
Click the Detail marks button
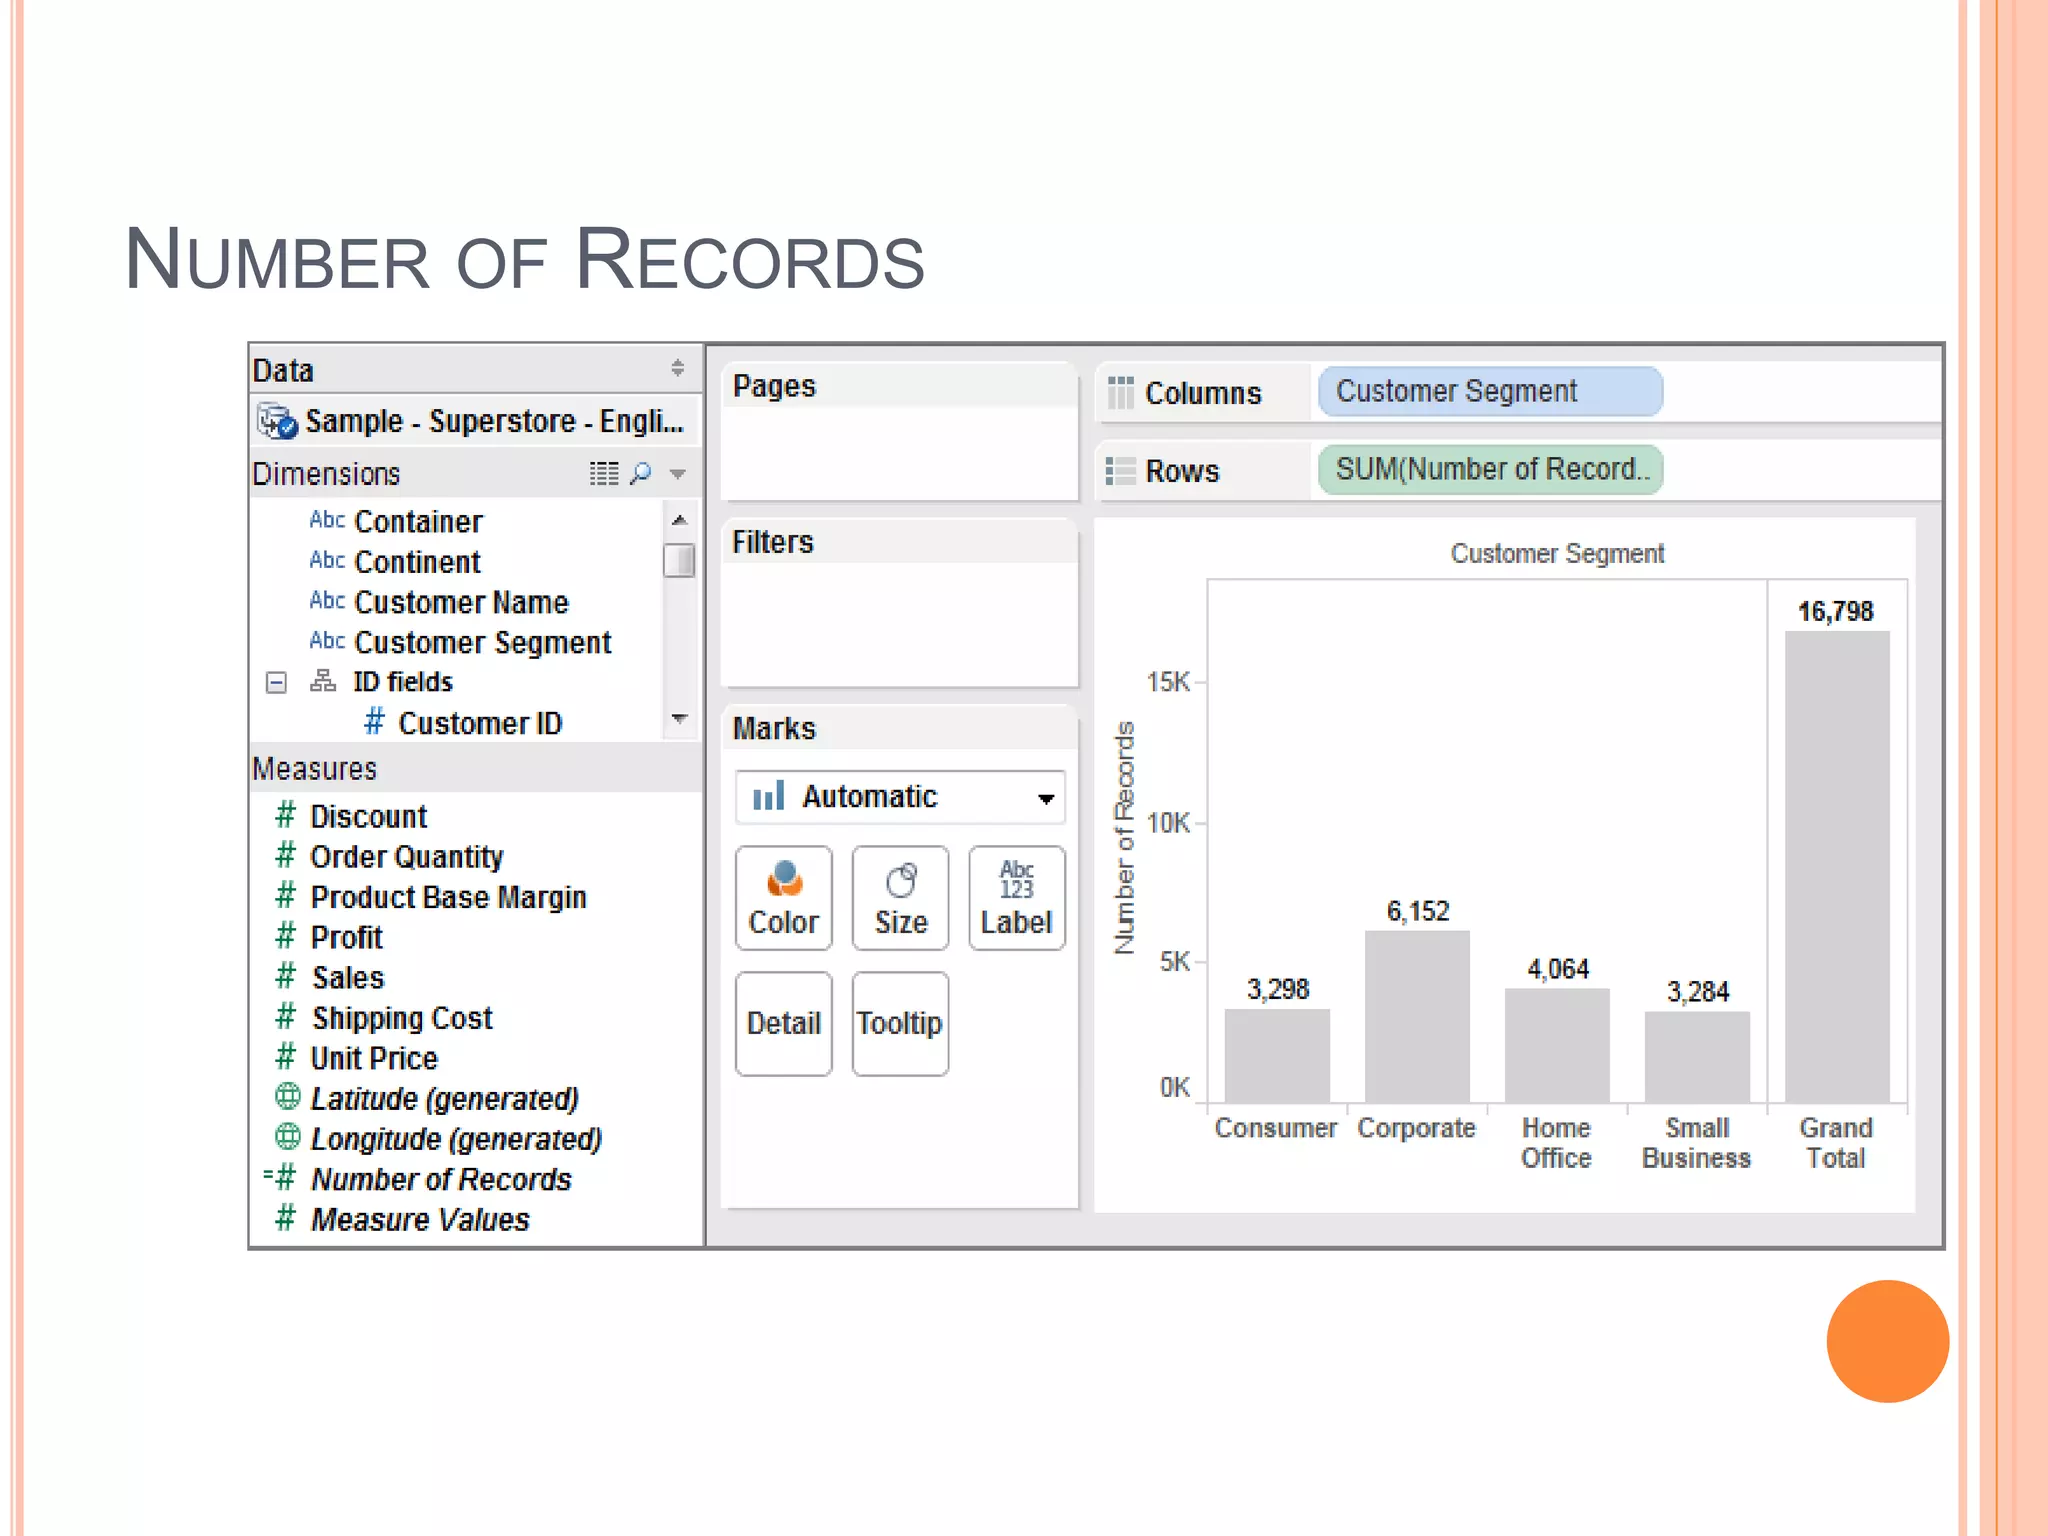click(783, 1024)
